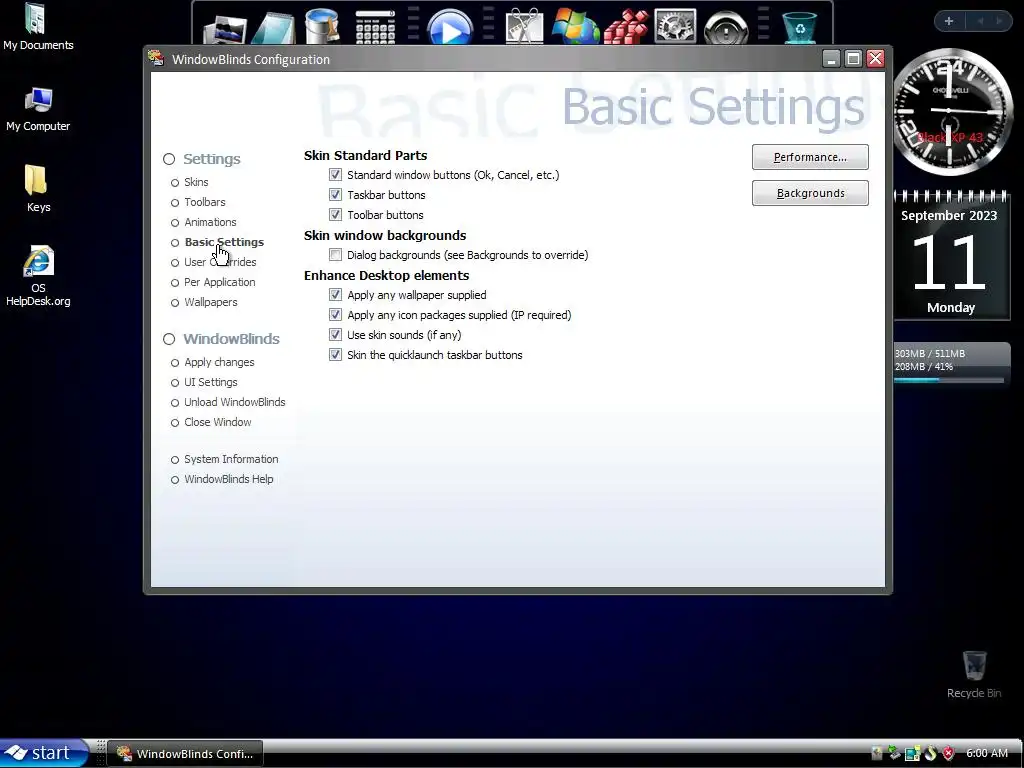Click Close Window in the sidebar
Image resolution: width=1024 pixels, height=768 pixels.
pos(217,422)
